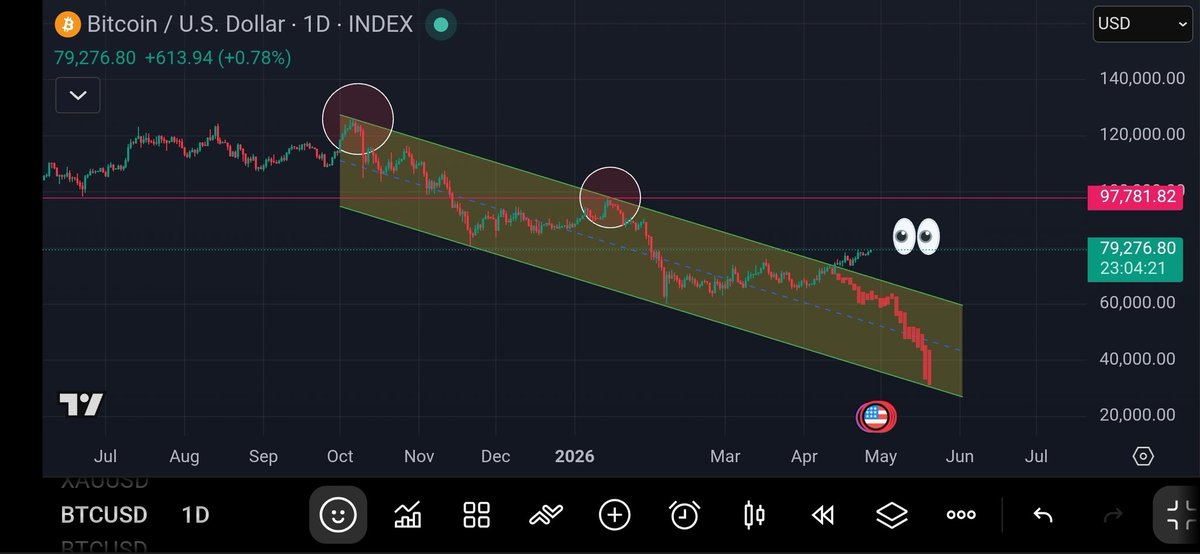Create an alert with the clock icon

pyautogui.click(x=684, y=515)
